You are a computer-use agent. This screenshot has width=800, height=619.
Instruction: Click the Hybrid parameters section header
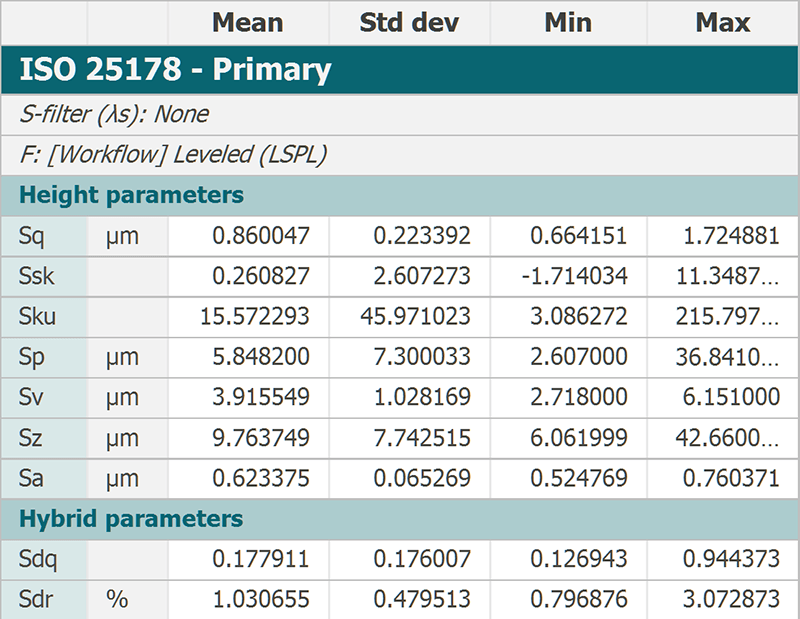click(x=400, y=519)
